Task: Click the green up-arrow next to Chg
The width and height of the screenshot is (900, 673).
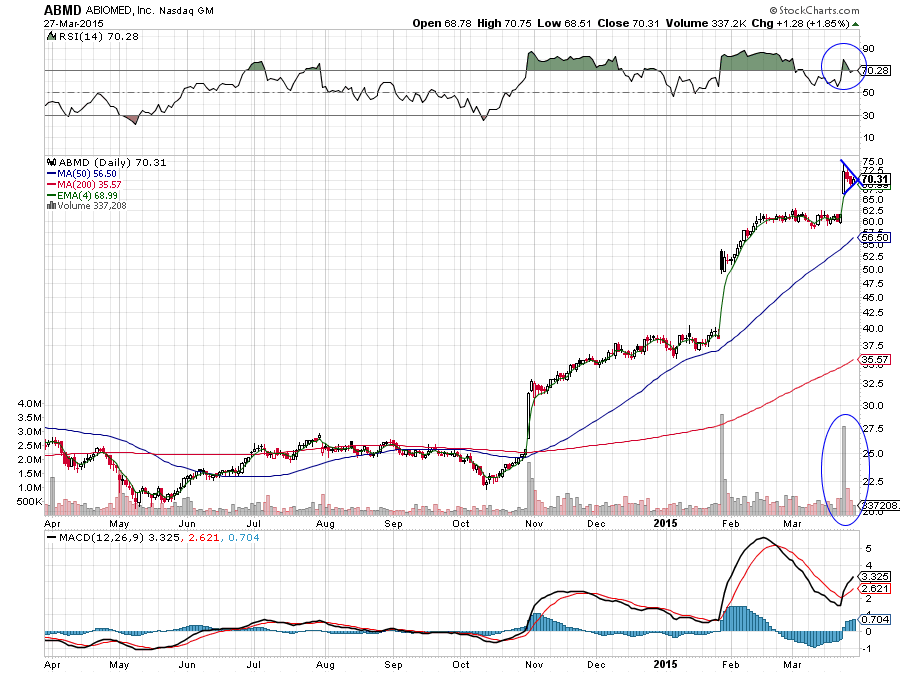Action: [856, 24]
